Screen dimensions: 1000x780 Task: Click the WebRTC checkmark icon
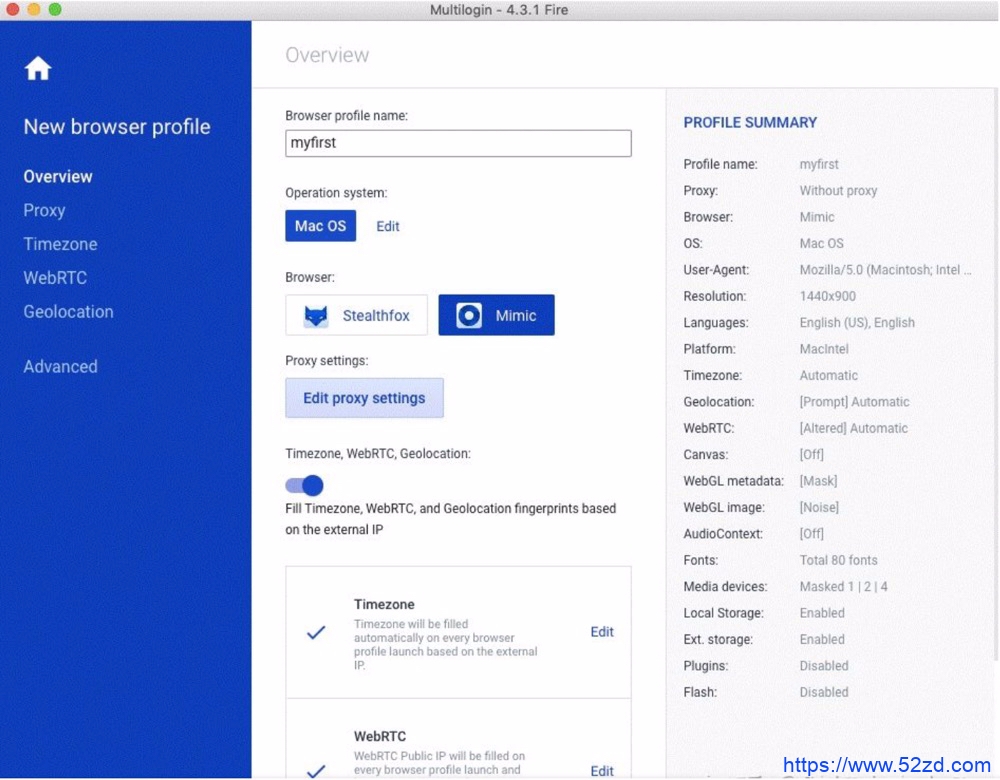point(316,770)
